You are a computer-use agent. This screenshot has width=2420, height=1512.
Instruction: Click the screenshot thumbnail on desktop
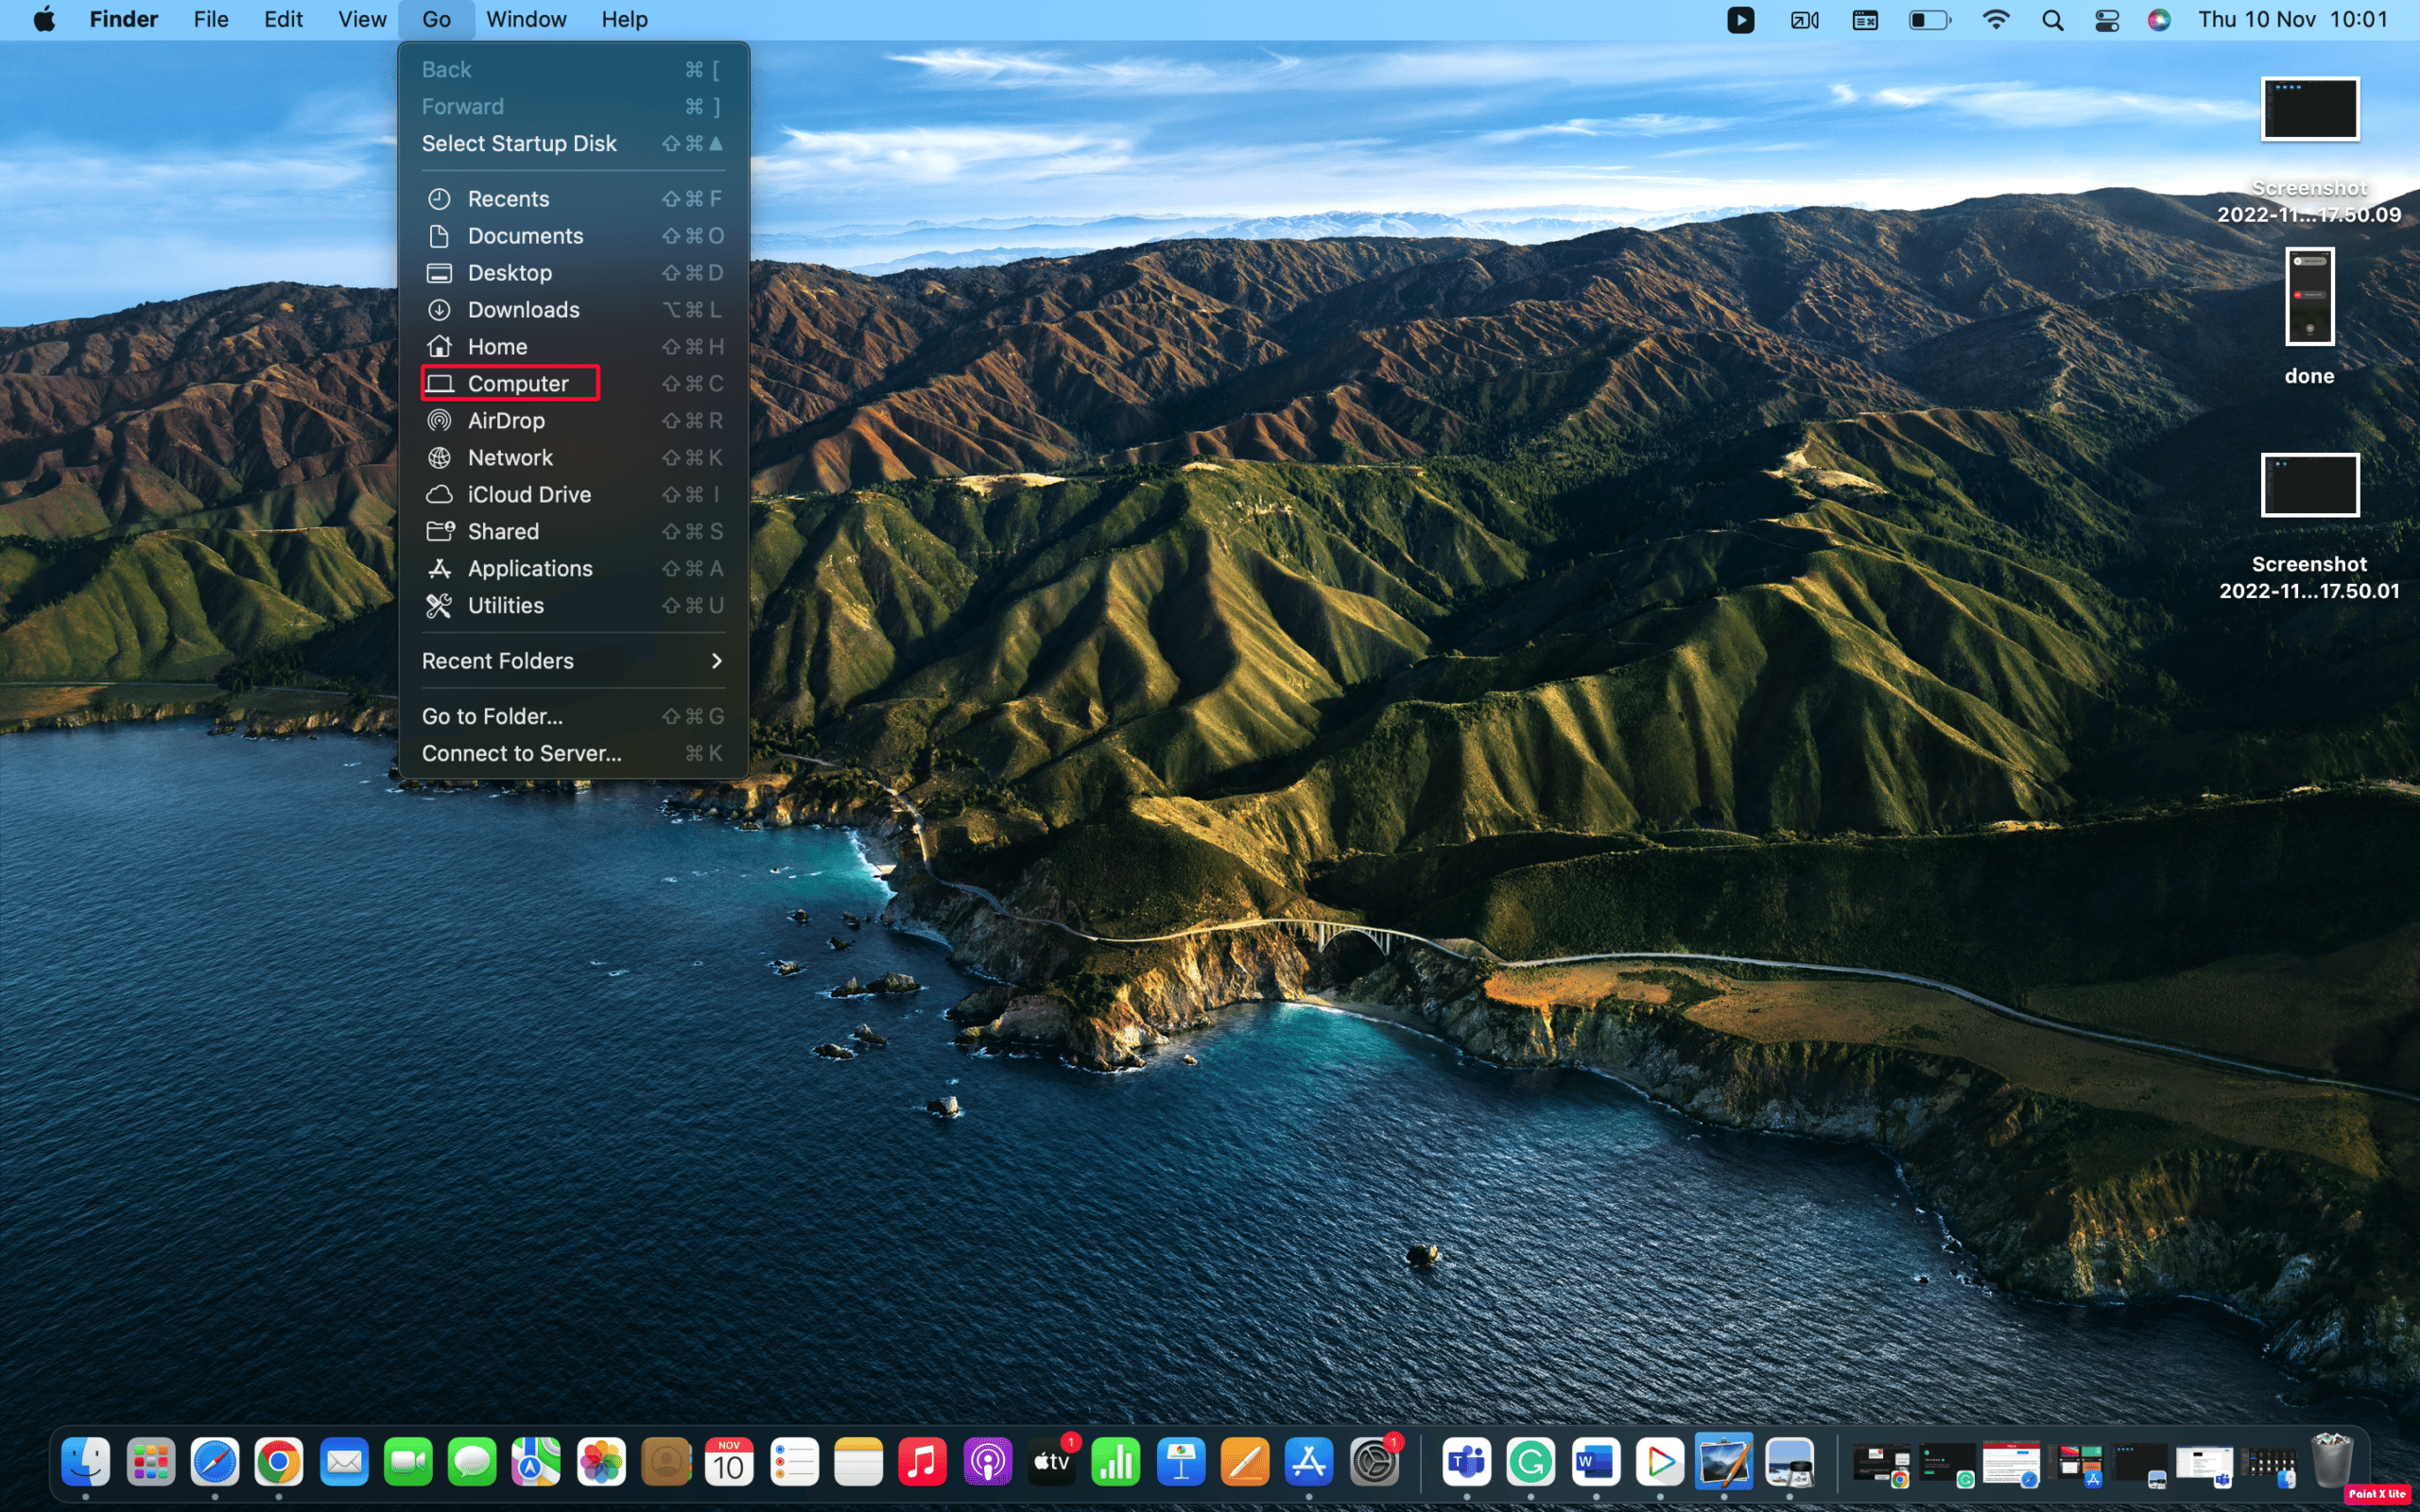coord(2308,108)
